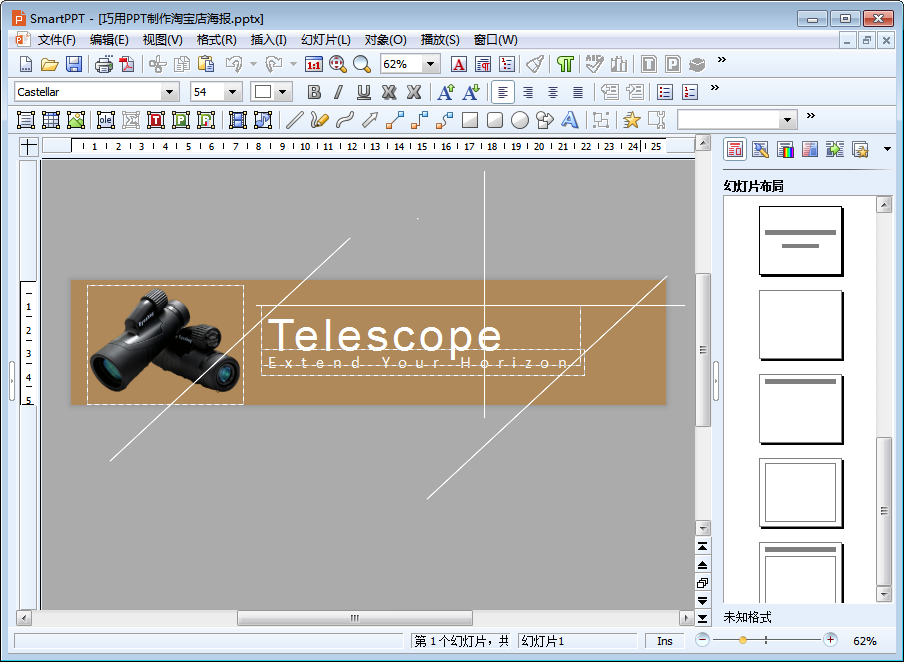The image size is (904, 662).
Task: Toggle formatting marks (pilcrow) icon
Action: click(x=566, y=64)
